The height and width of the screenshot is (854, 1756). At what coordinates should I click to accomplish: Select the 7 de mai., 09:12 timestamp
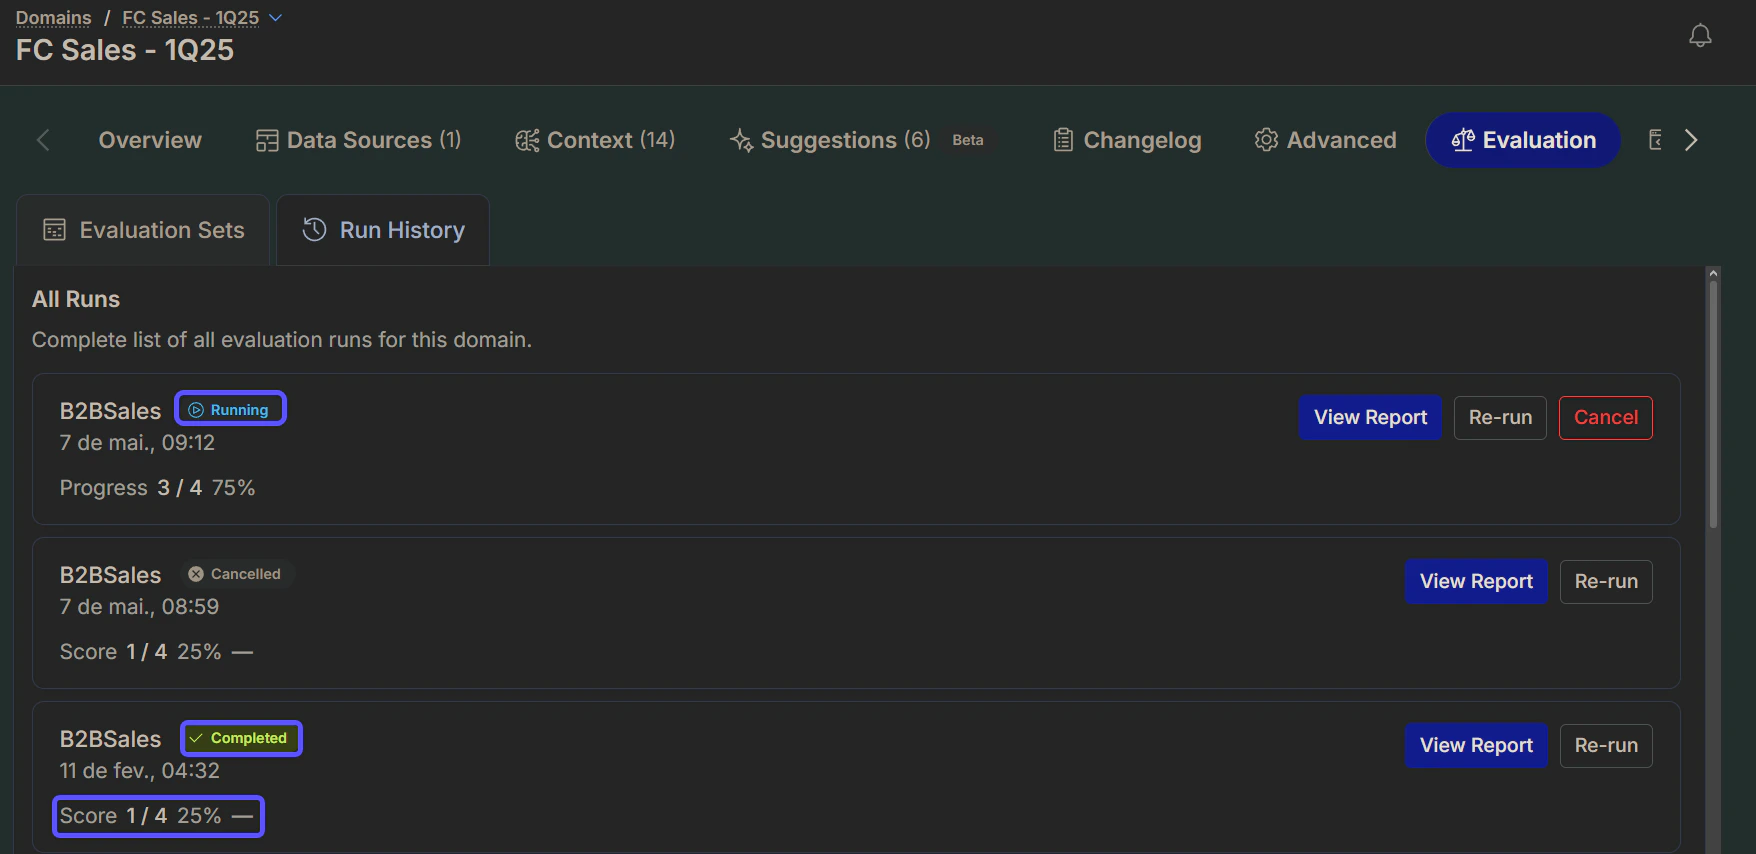point(137,443)
